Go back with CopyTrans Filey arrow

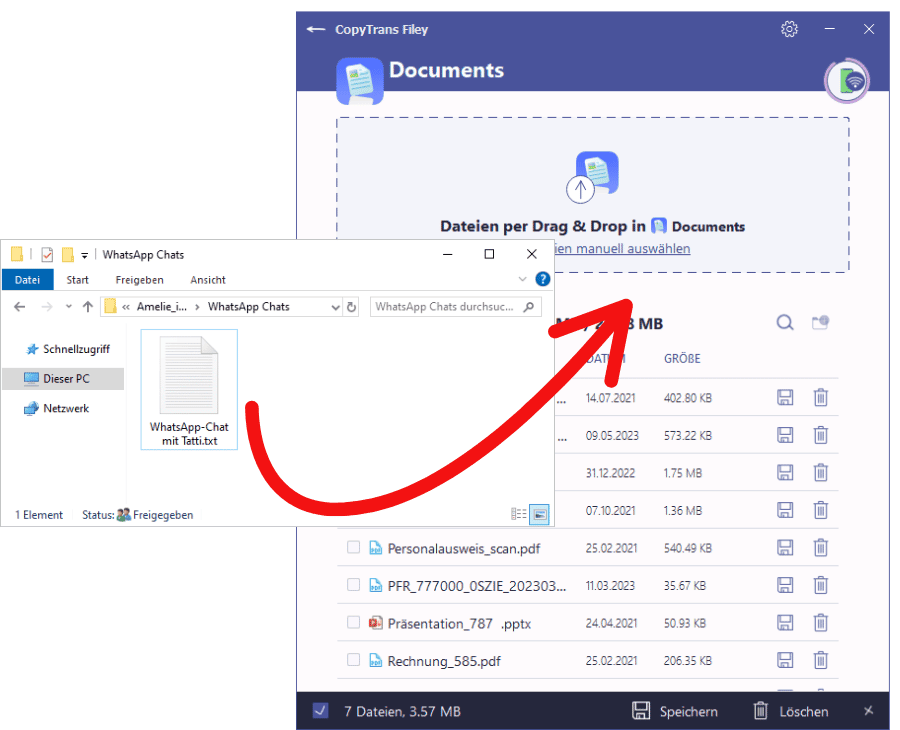316,29
